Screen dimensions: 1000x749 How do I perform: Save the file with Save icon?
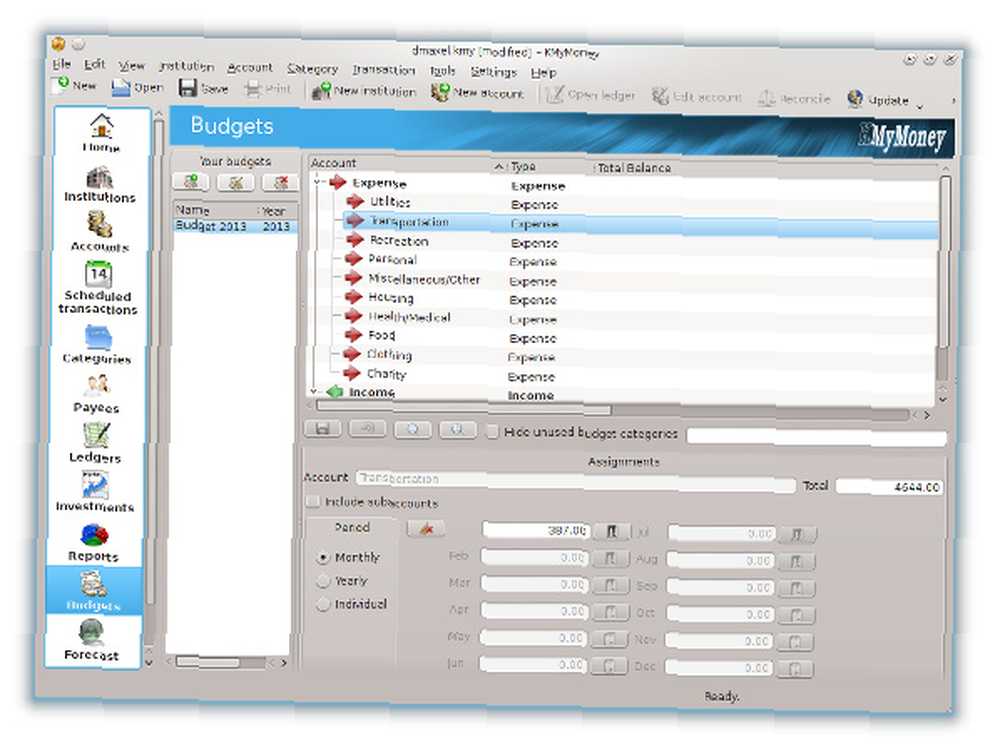[x=203, y=88]
